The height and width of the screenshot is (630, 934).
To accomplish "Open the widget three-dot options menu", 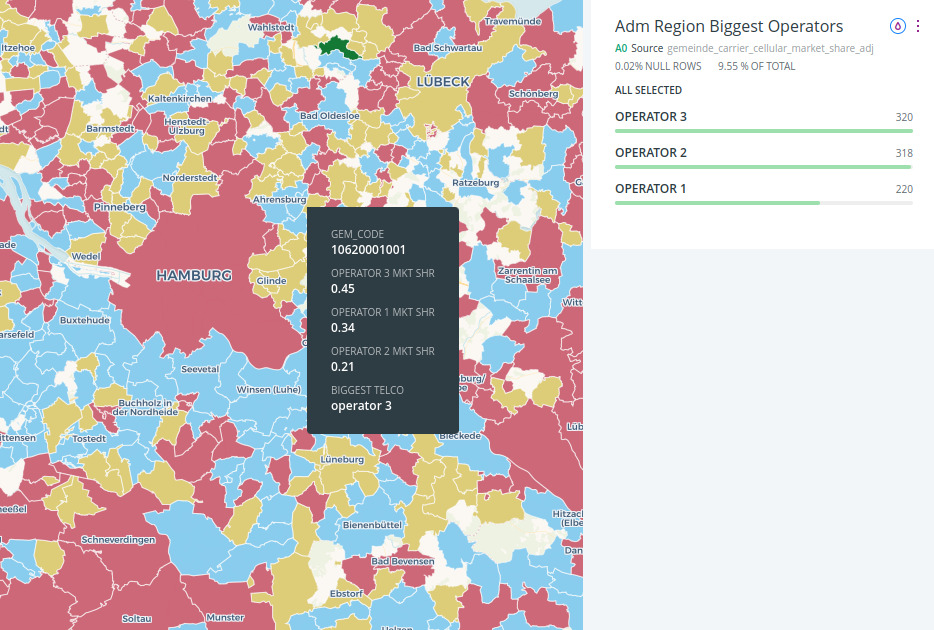I will (x=918, y=27).
